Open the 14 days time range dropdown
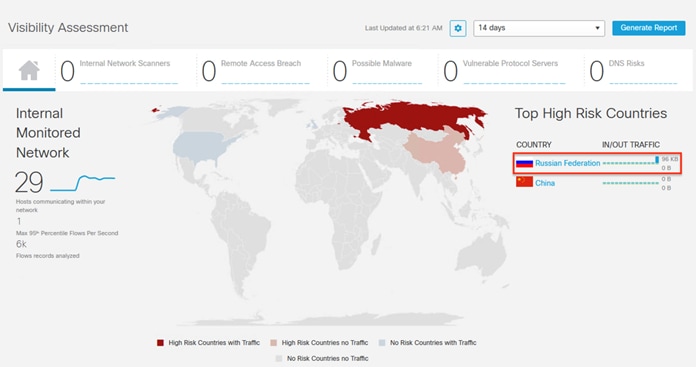 click(539, 28)
